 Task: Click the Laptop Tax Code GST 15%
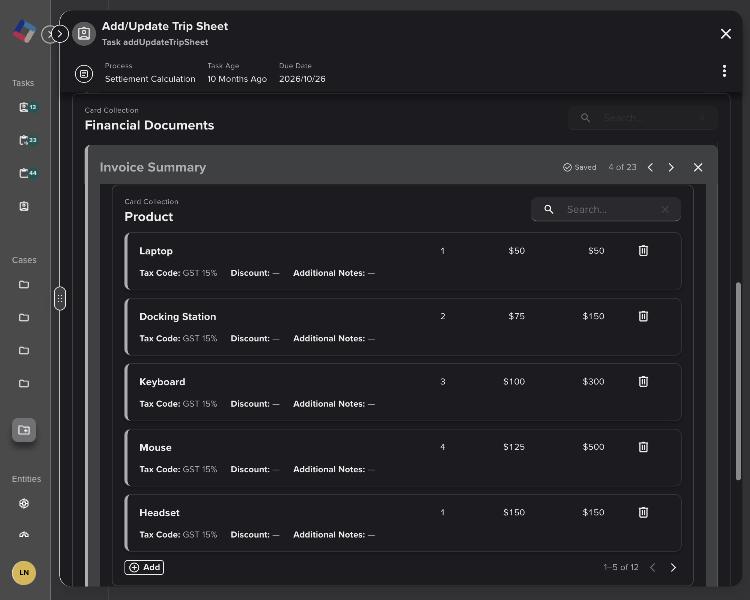pyautogui.click(x=178, y=273)
